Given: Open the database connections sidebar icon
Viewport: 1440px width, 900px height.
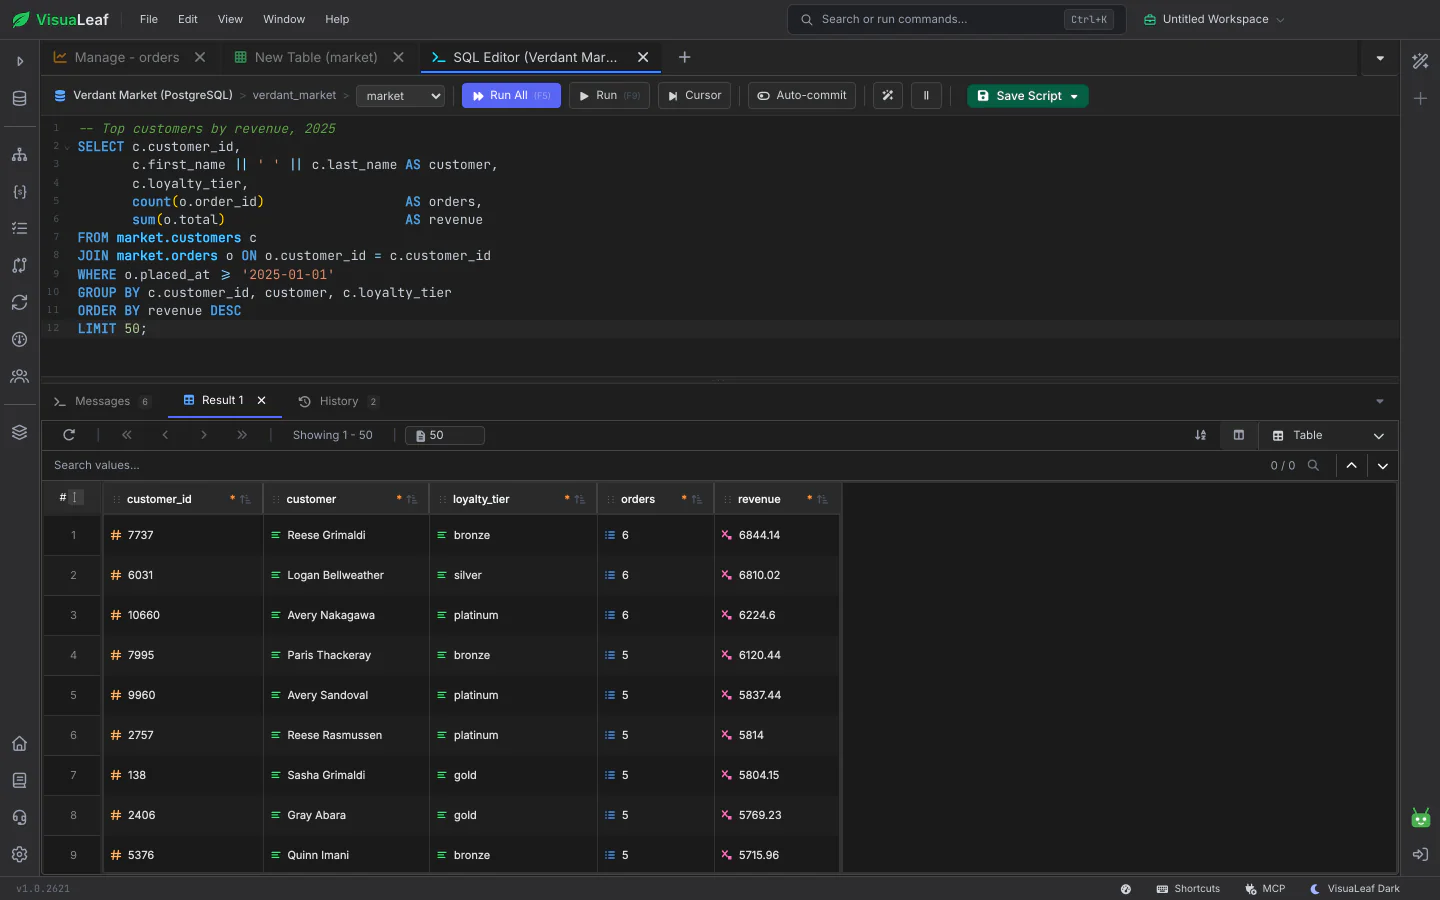Looking at the screenshot, I should 19,98.
